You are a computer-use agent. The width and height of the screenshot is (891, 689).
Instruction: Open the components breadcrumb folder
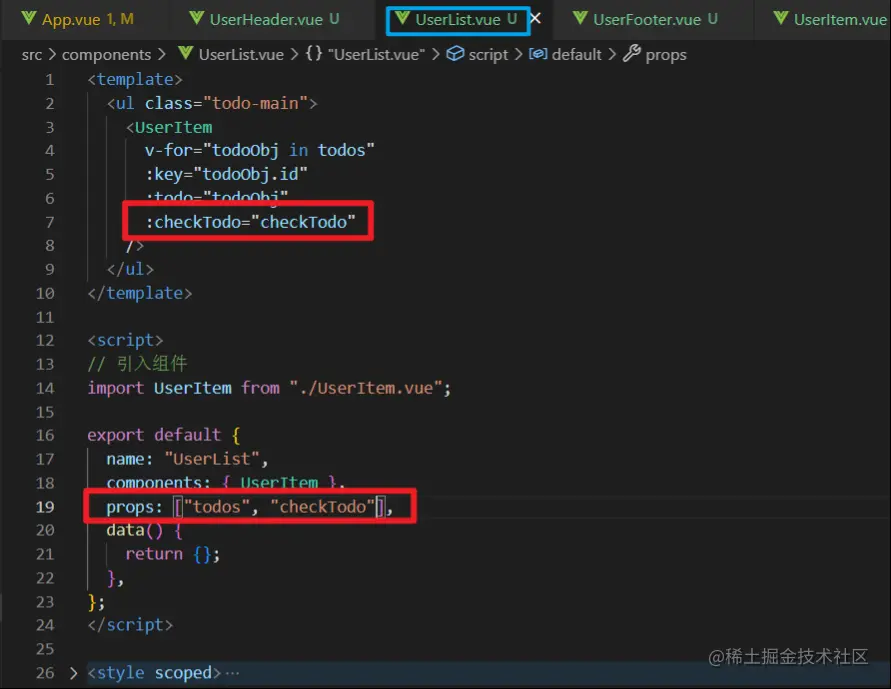pyautogui.click(x=106, y=55)
